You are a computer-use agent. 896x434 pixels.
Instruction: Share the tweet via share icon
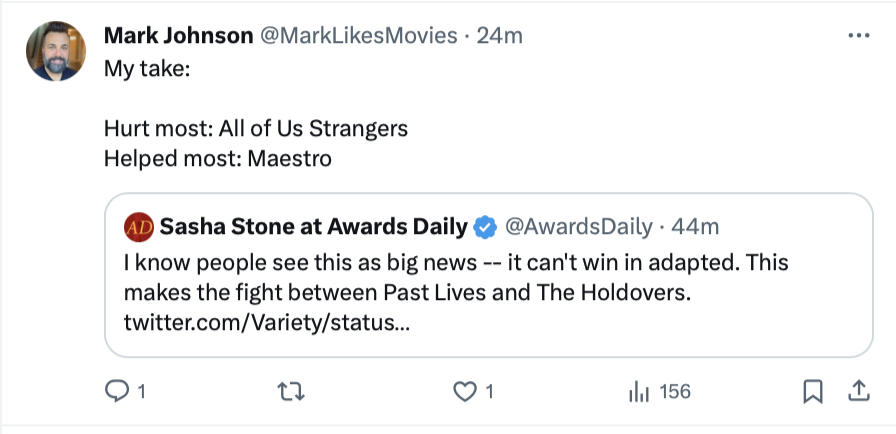tap(858, 392)
